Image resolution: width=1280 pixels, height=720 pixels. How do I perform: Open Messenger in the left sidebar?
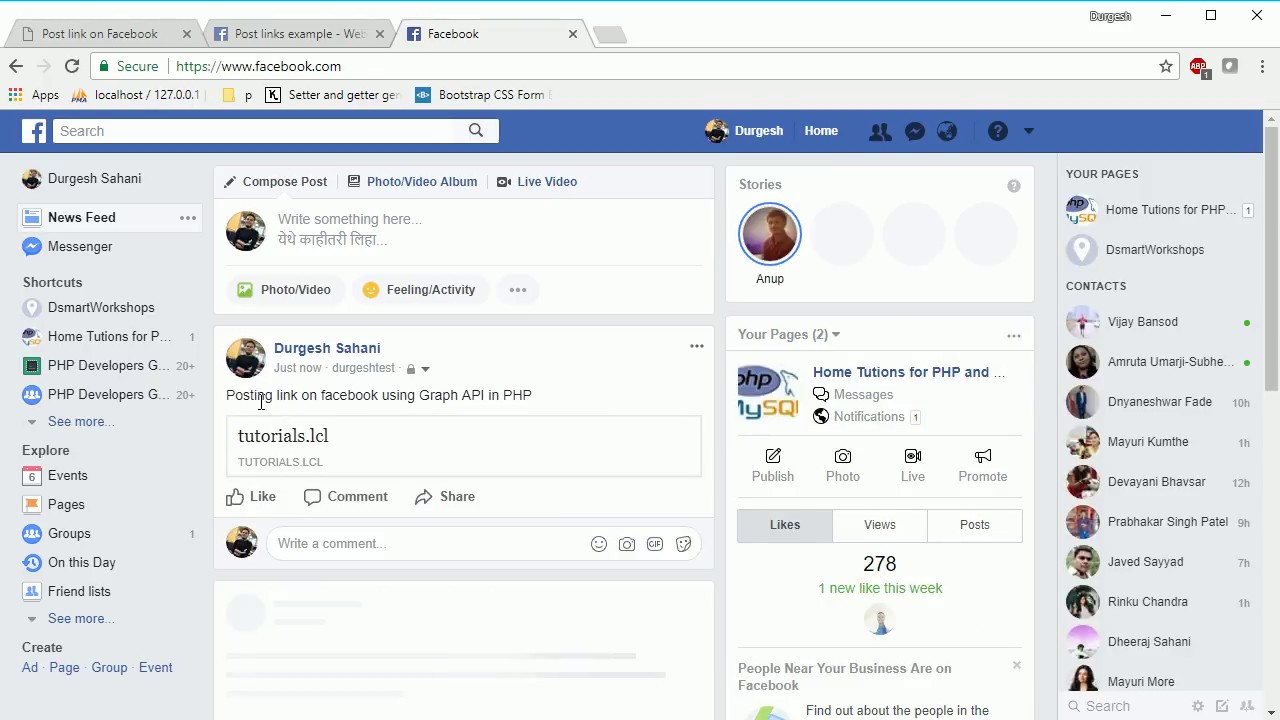80,246
